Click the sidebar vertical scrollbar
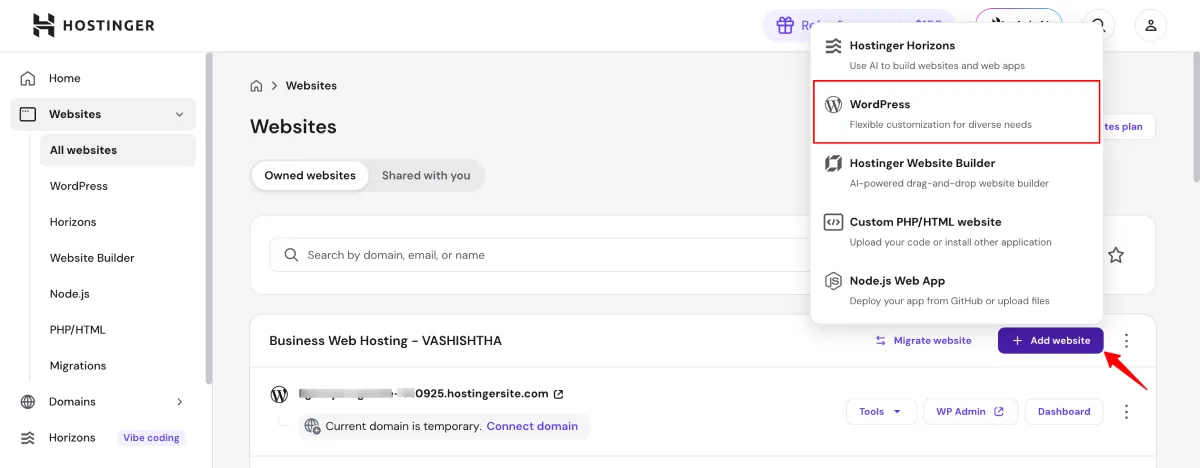Viewport: 1200px width, 468px height. tap(208, 220)
